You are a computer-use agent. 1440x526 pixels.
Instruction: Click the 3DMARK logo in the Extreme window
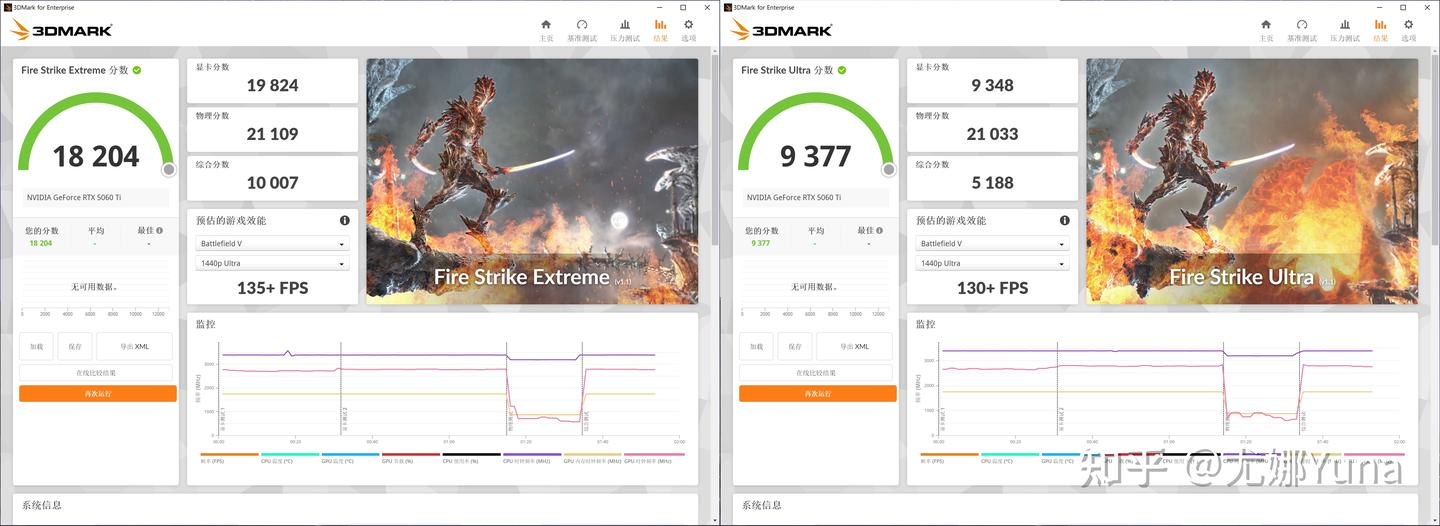pos(62,30)
